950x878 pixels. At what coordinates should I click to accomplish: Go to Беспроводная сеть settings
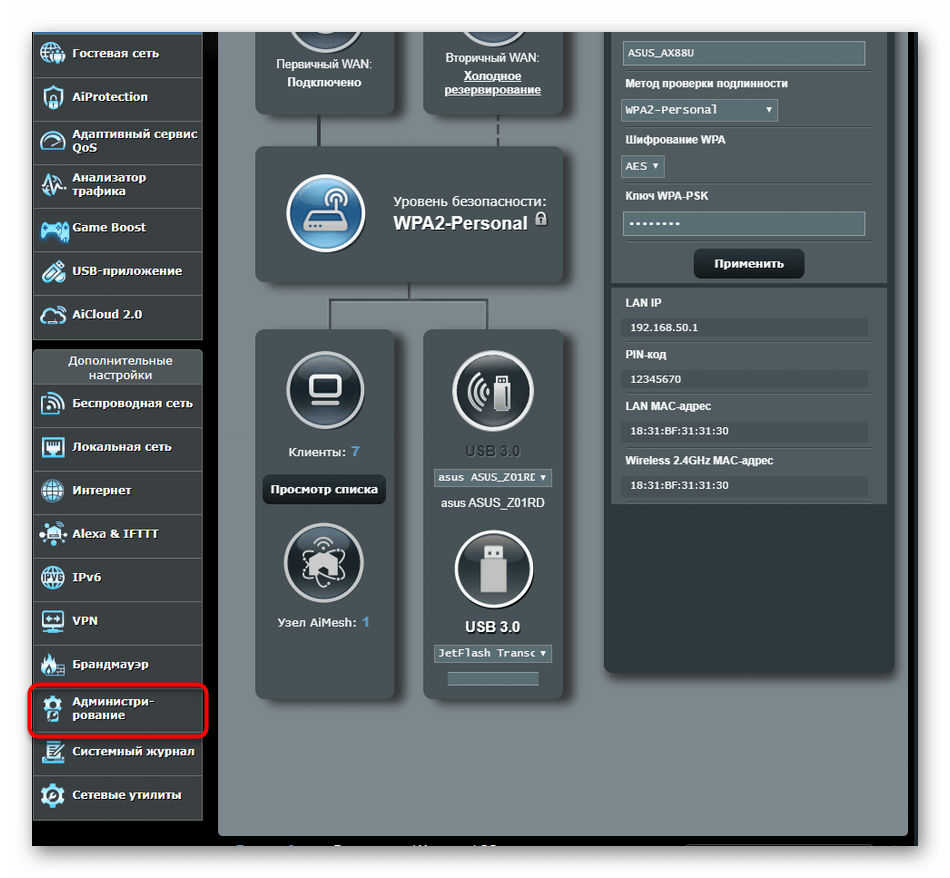(x=118, y=404)
